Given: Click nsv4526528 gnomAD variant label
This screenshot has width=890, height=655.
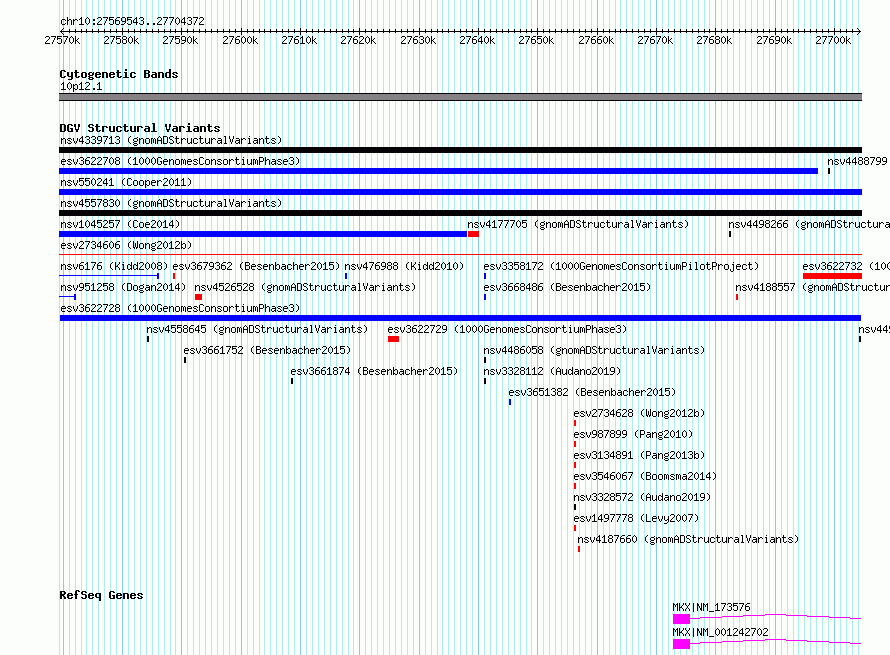Looking at the screenshot, I should (x=305, y=287).
